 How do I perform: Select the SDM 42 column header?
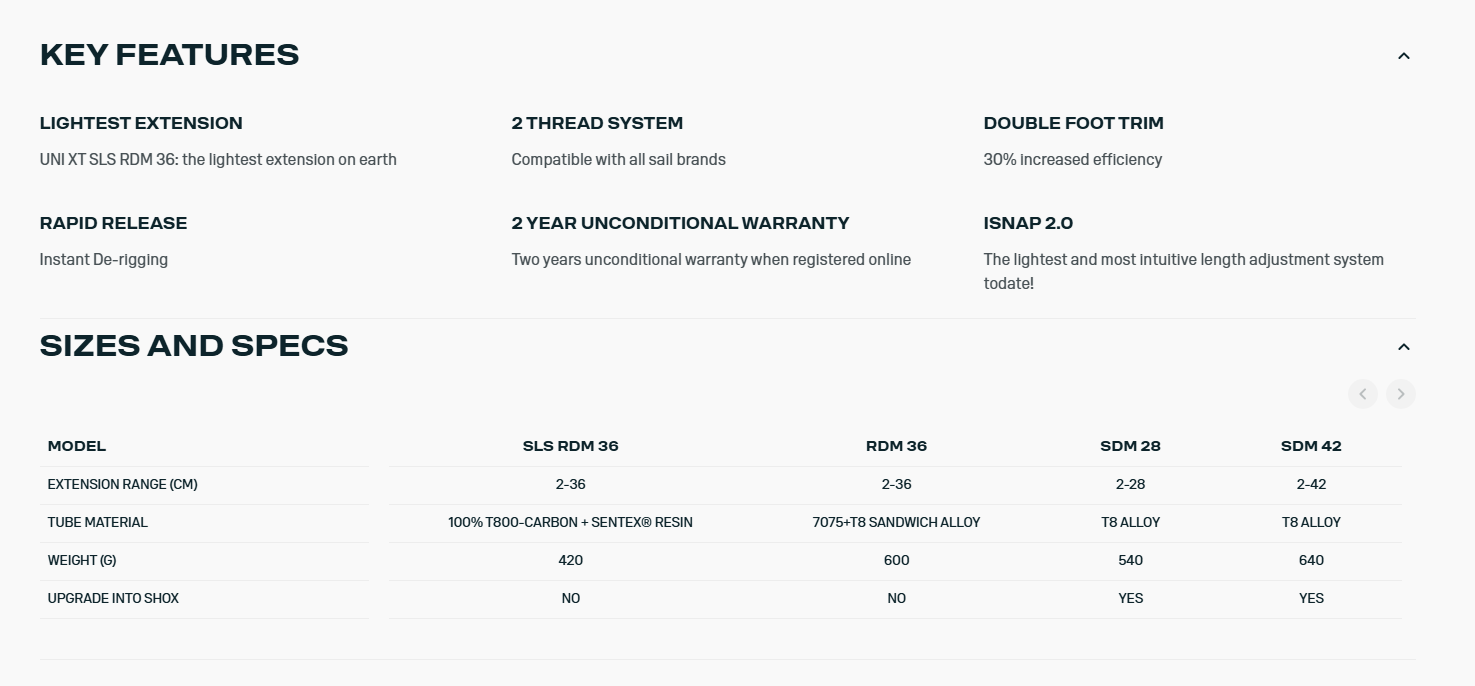tap(1310, 446)
